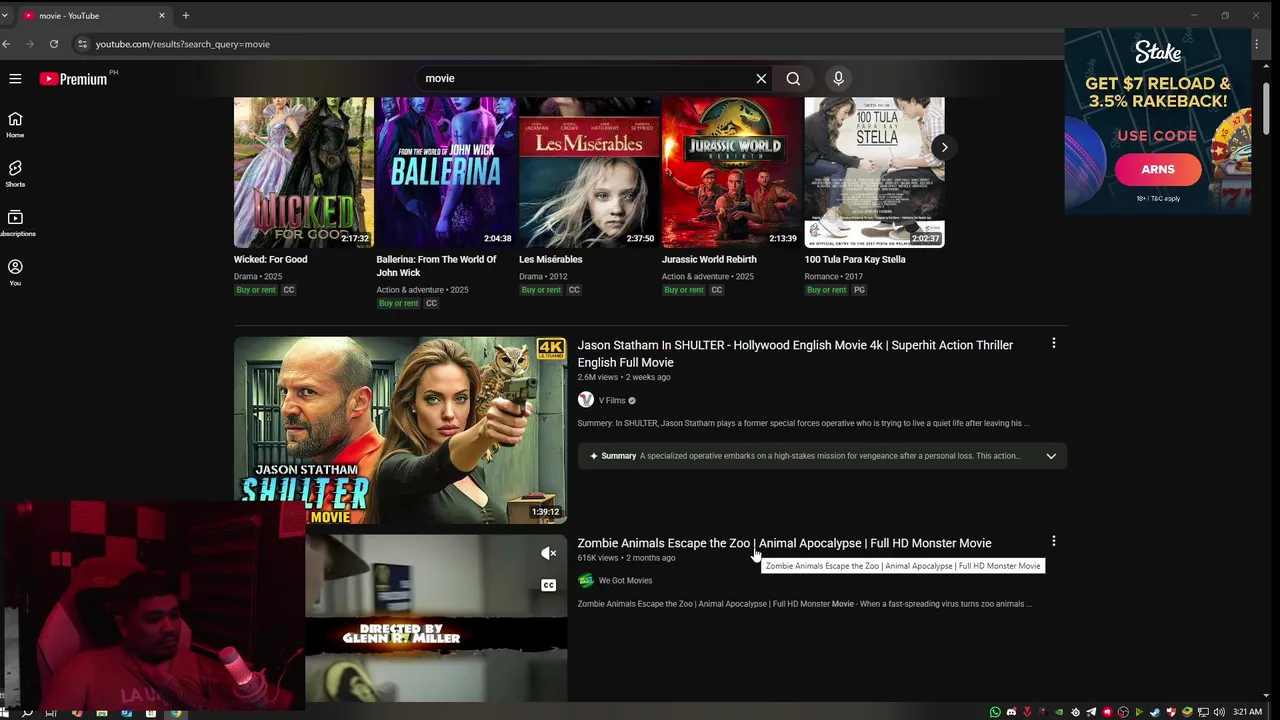1280x720 pixels.
Task: Open the Les Misérables poster
Action: coord(589,172)
